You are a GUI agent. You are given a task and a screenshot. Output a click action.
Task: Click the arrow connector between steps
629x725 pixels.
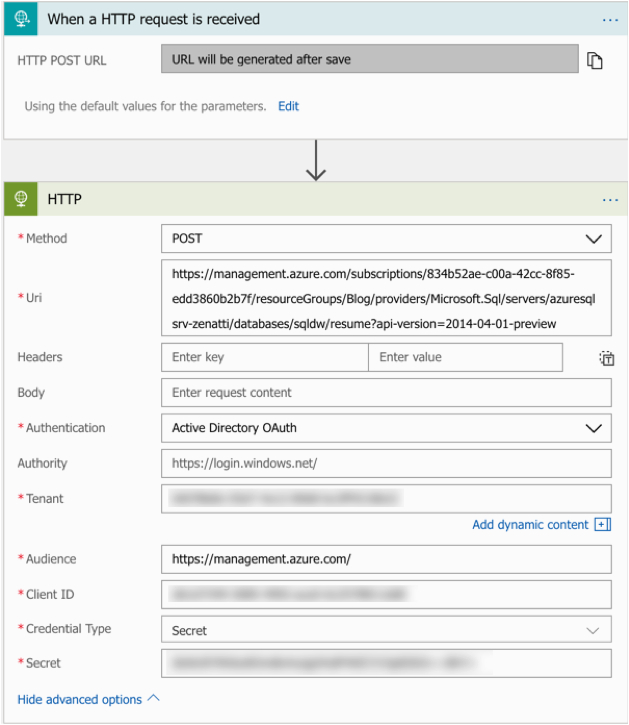(x=316, y=161)
